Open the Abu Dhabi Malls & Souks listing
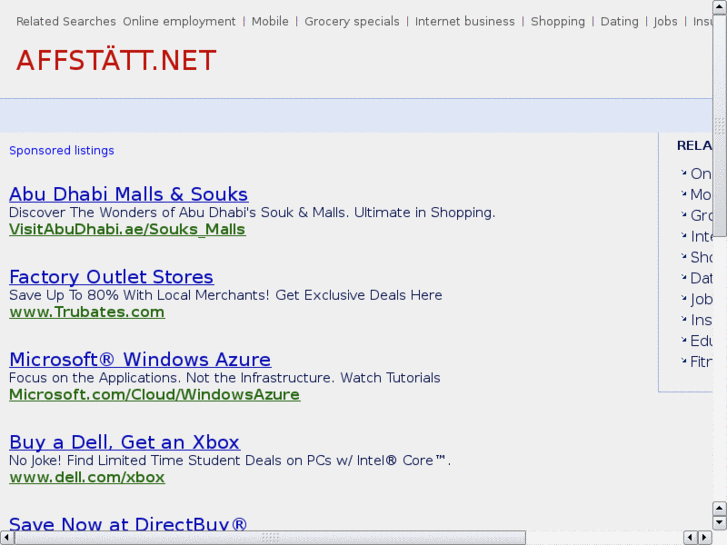Viewport: 727px width, 545px height. pos(128,194)
